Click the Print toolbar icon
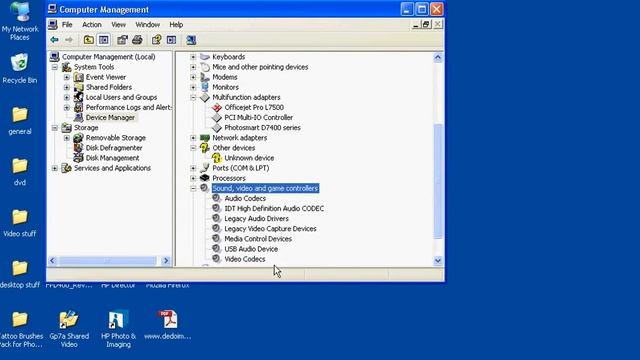 tap(137, 40)
